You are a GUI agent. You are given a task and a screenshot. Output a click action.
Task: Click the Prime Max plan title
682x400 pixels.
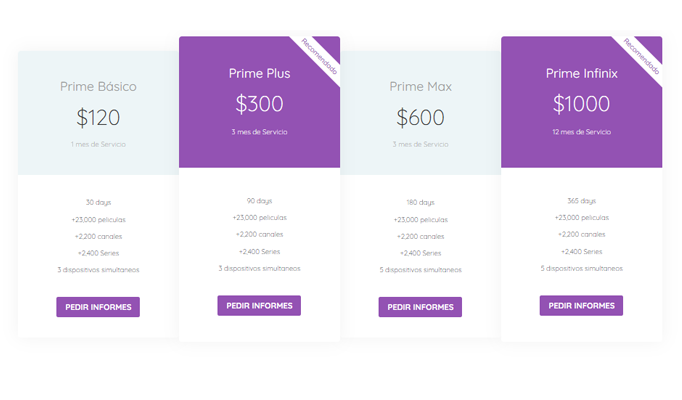[420, 86]
